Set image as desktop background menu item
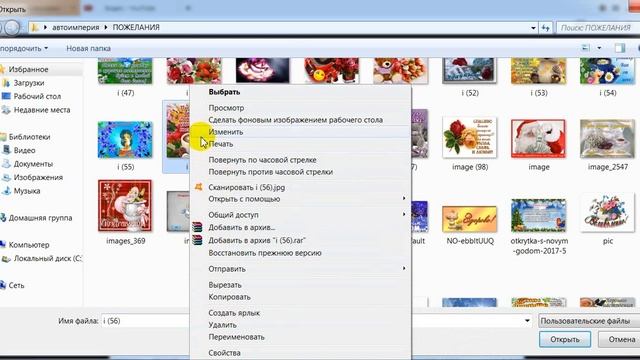The image size is (640, 360). click(296, 120)
